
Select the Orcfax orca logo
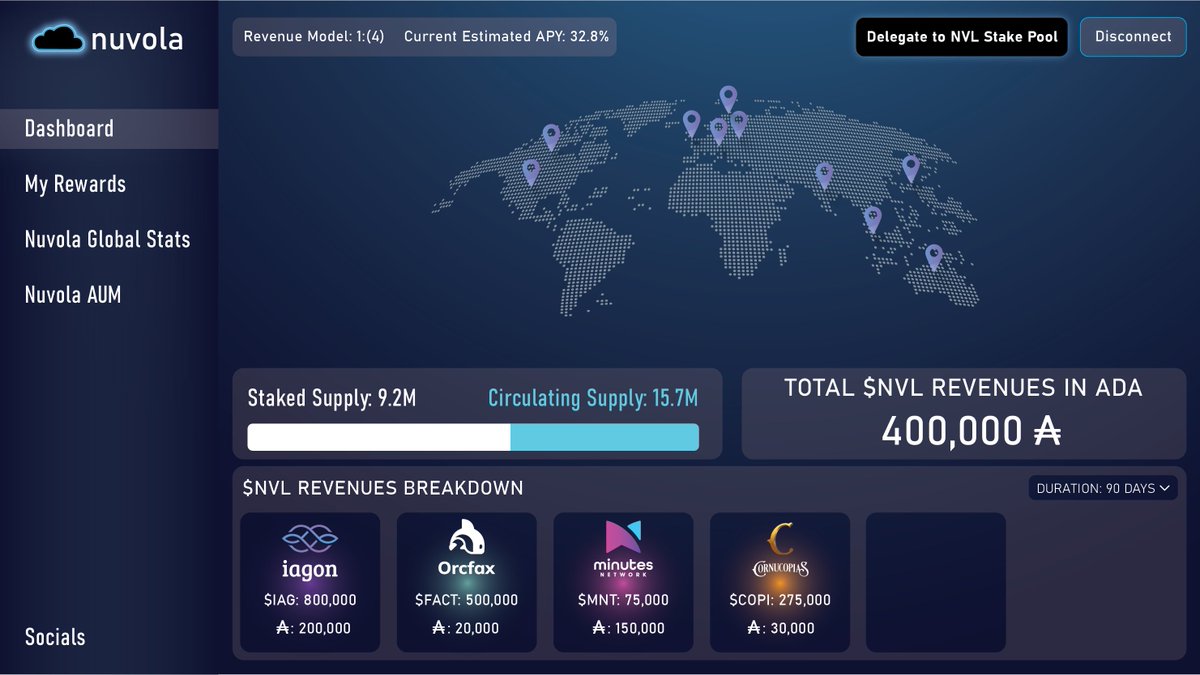466,539
